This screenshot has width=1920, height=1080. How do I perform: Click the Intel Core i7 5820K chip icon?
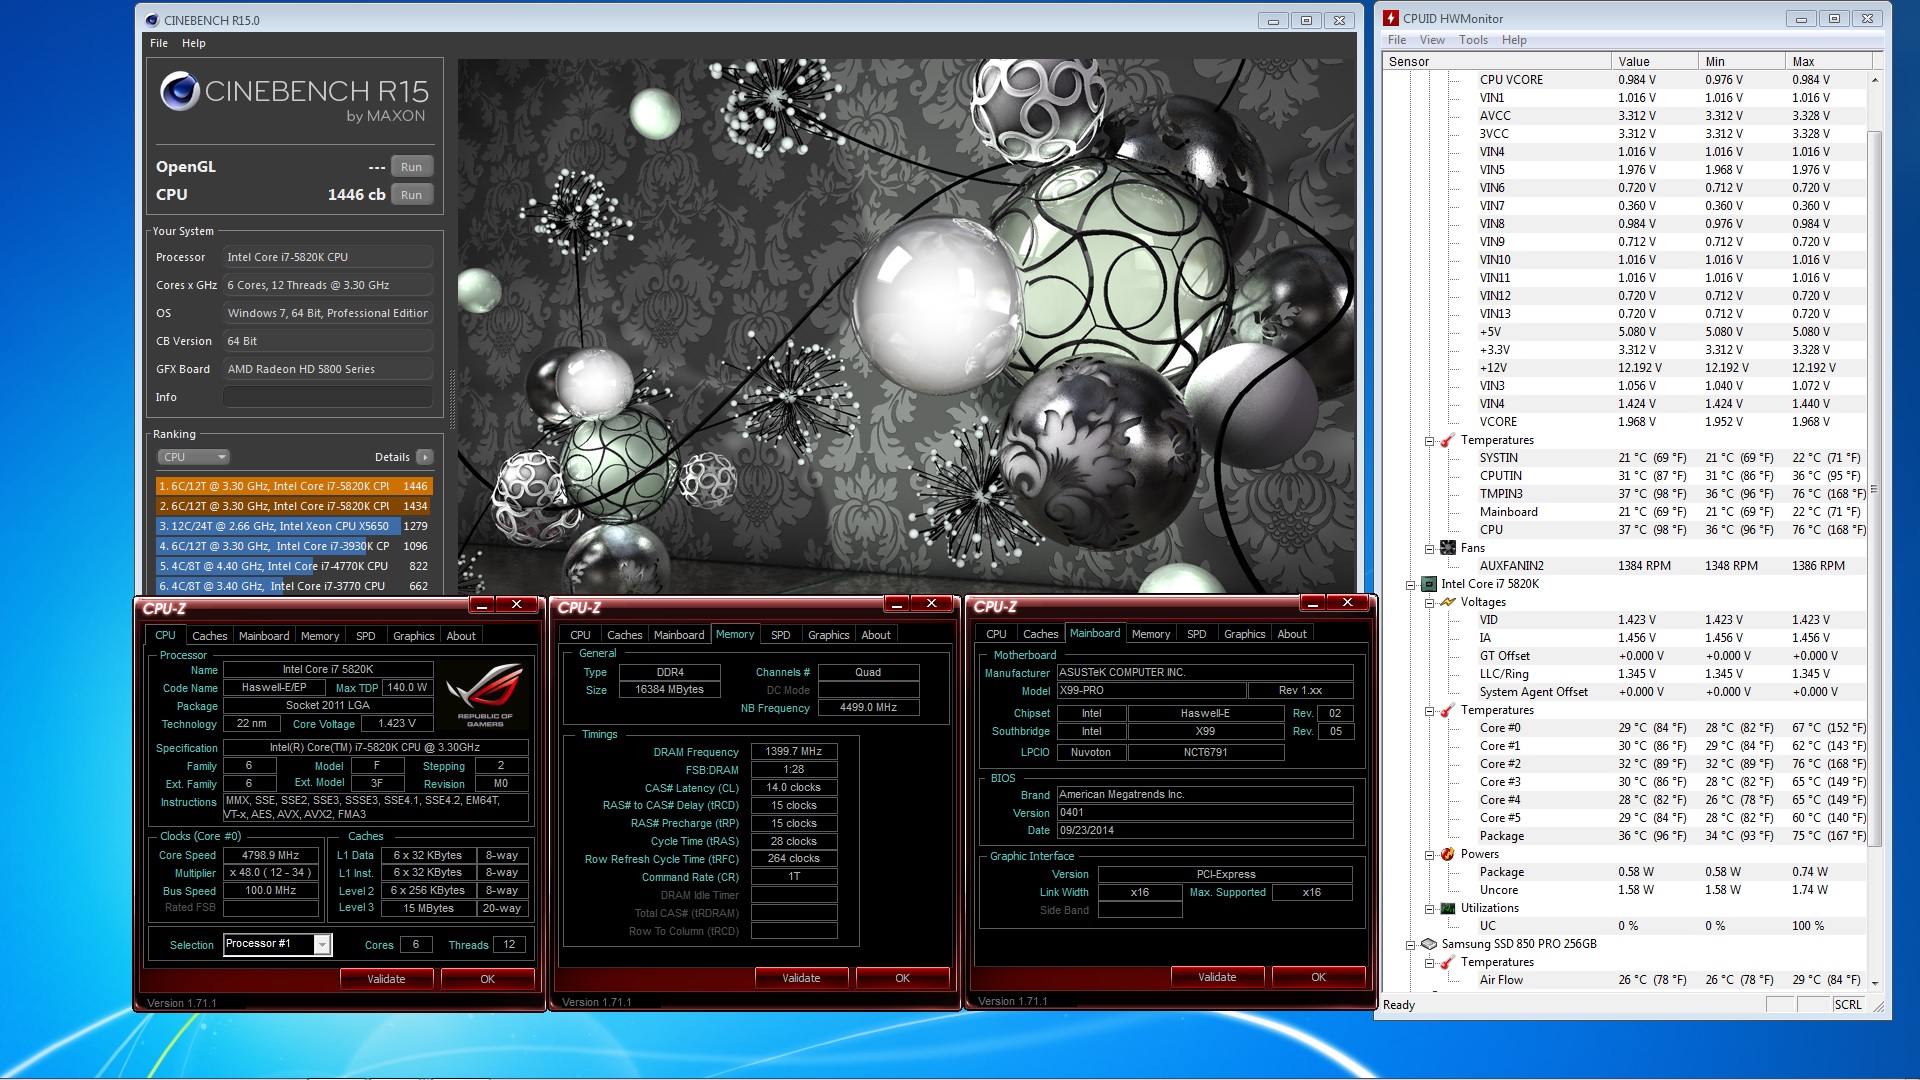1429,584
